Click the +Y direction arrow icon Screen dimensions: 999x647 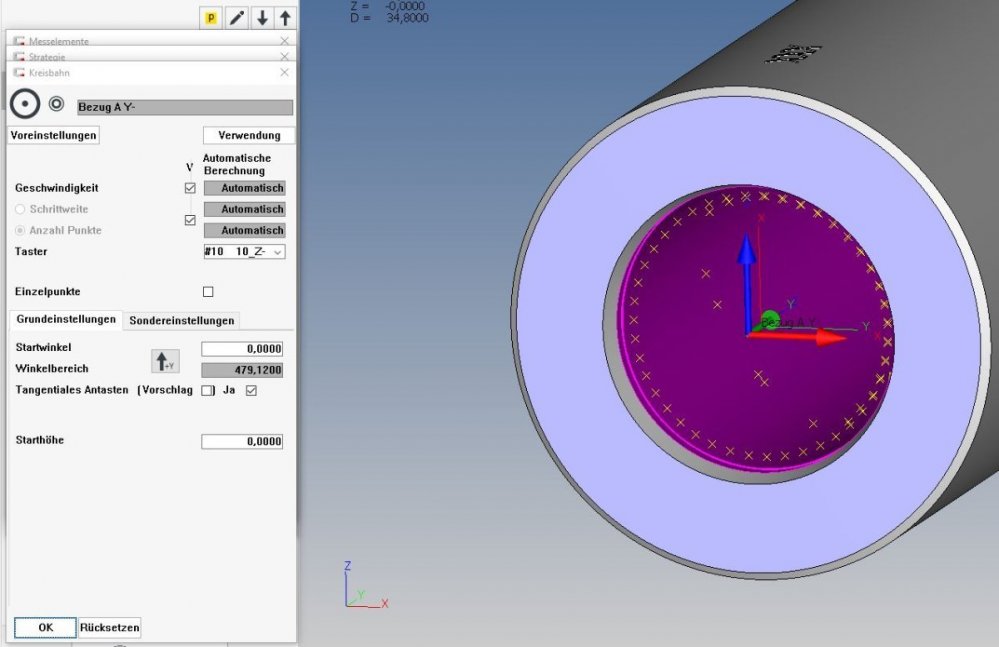pyautogui.click(x=163, y=361)
